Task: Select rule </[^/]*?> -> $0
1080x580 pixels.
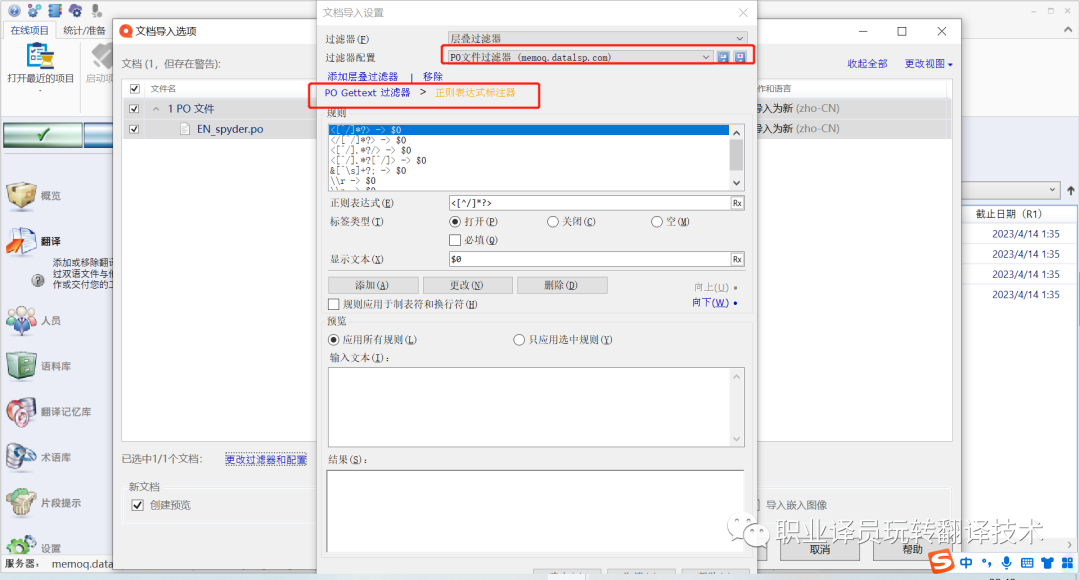Action: [x=529, y=140]
